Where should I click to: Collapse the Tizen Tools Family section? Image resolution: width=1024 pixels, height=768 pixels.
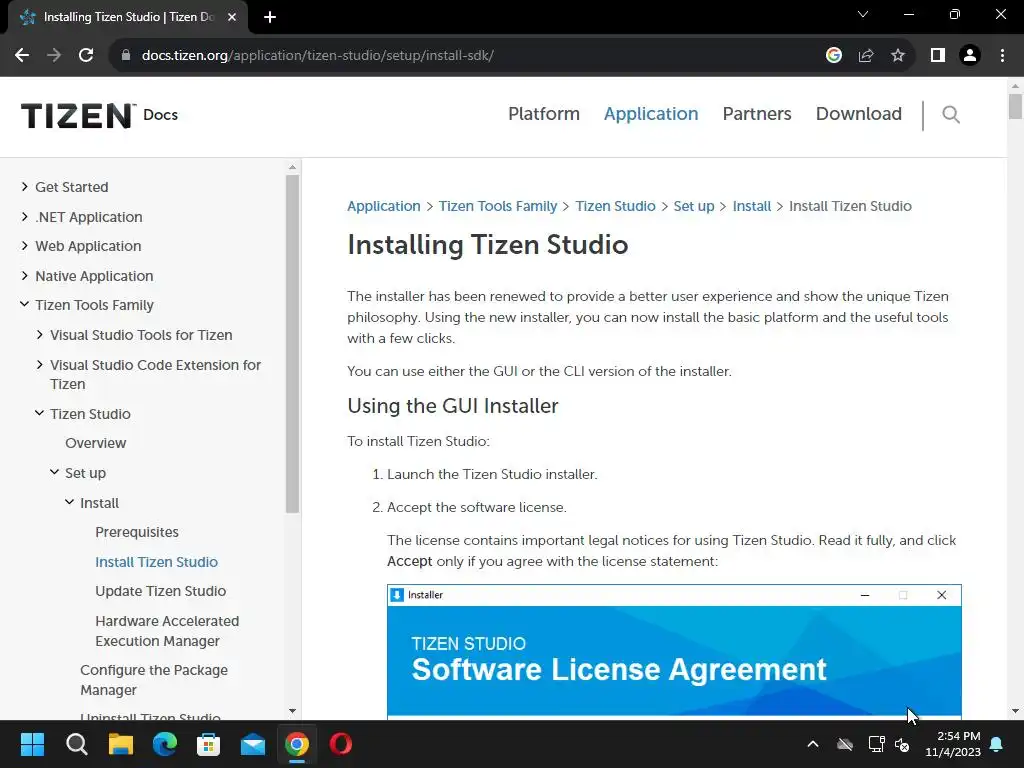[x=24, y=304]
